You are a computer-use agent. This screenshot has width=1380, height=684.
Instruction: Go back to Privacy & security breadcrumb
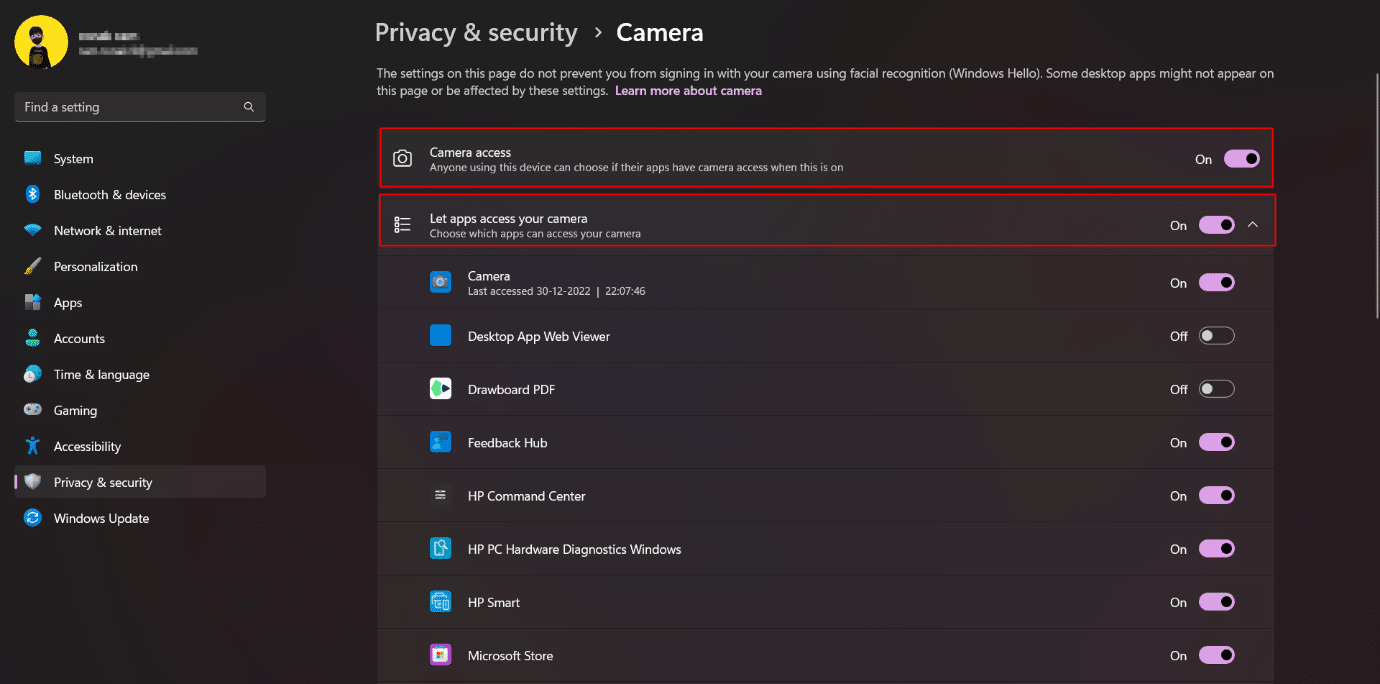pos(476,33)
